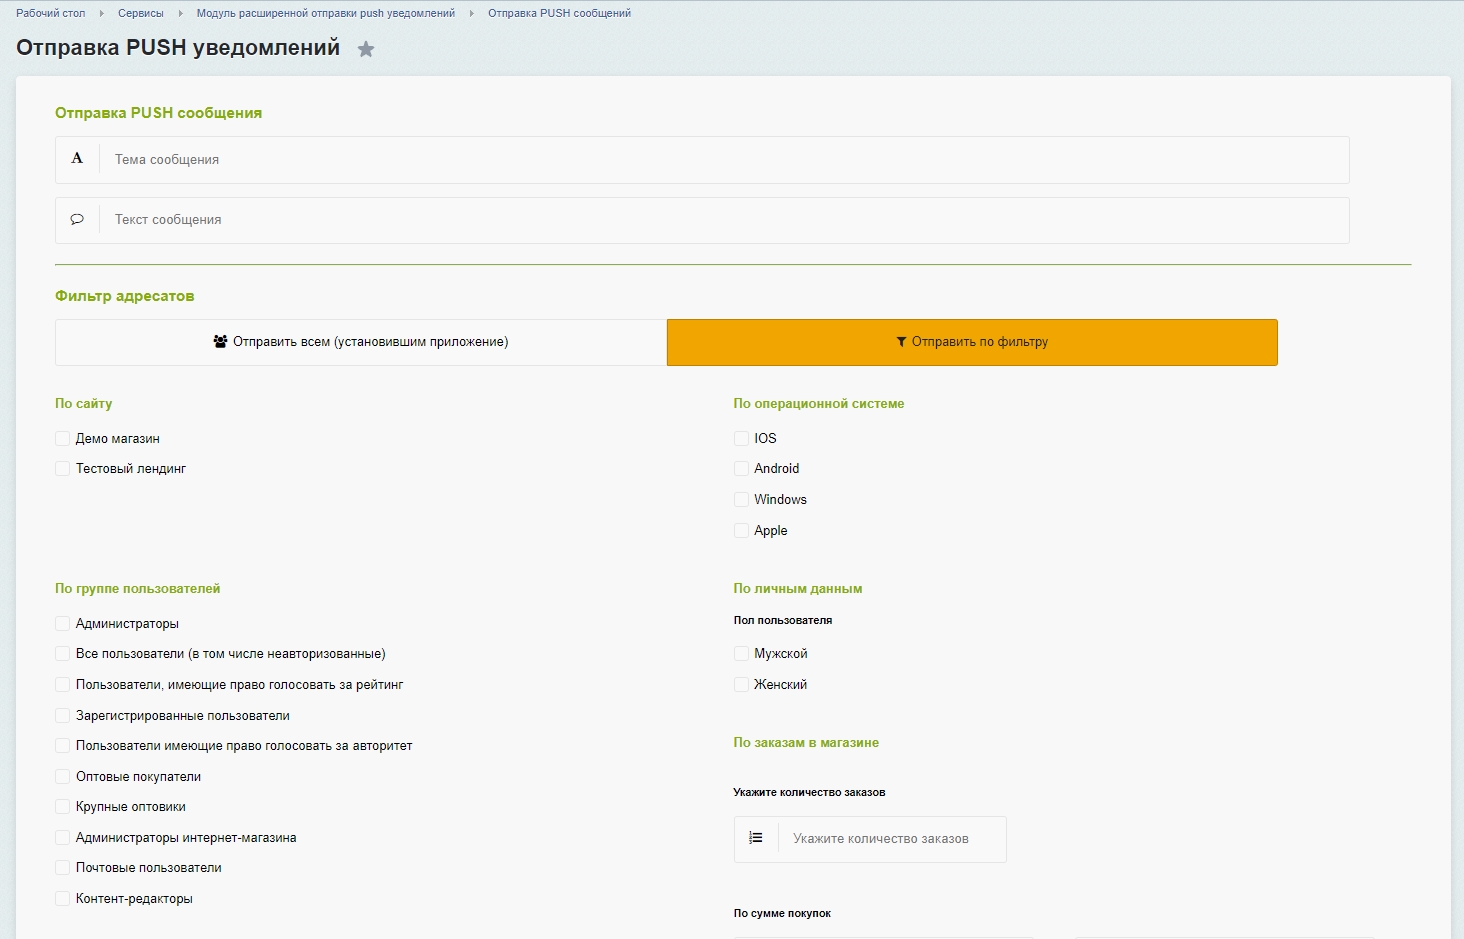
Task: Click the list icon in order count field
Action: coord(756,839)
